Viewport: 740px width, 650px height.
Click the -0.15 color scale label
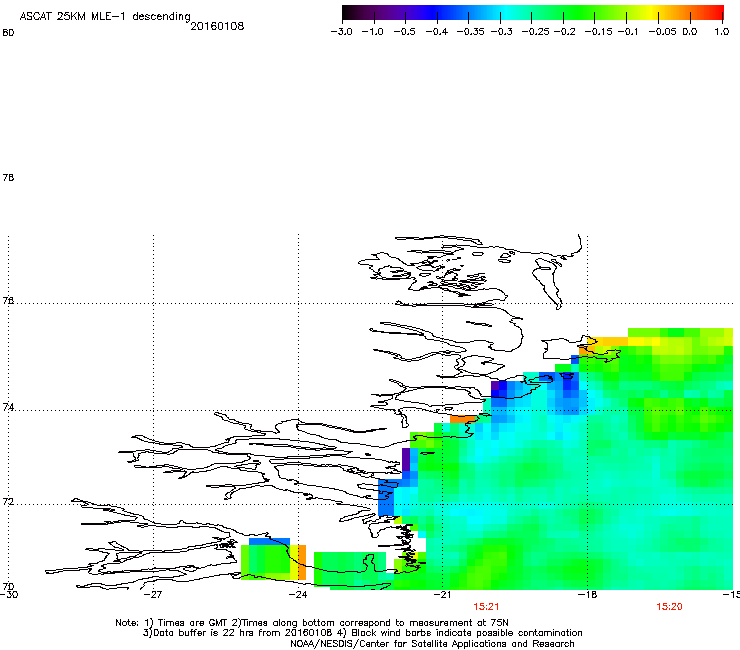(x=598, y=32)
